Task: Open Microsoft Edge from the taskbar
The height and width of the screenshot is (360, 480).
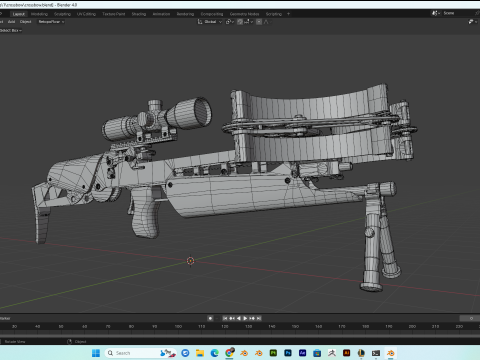Action: point(215,353)
